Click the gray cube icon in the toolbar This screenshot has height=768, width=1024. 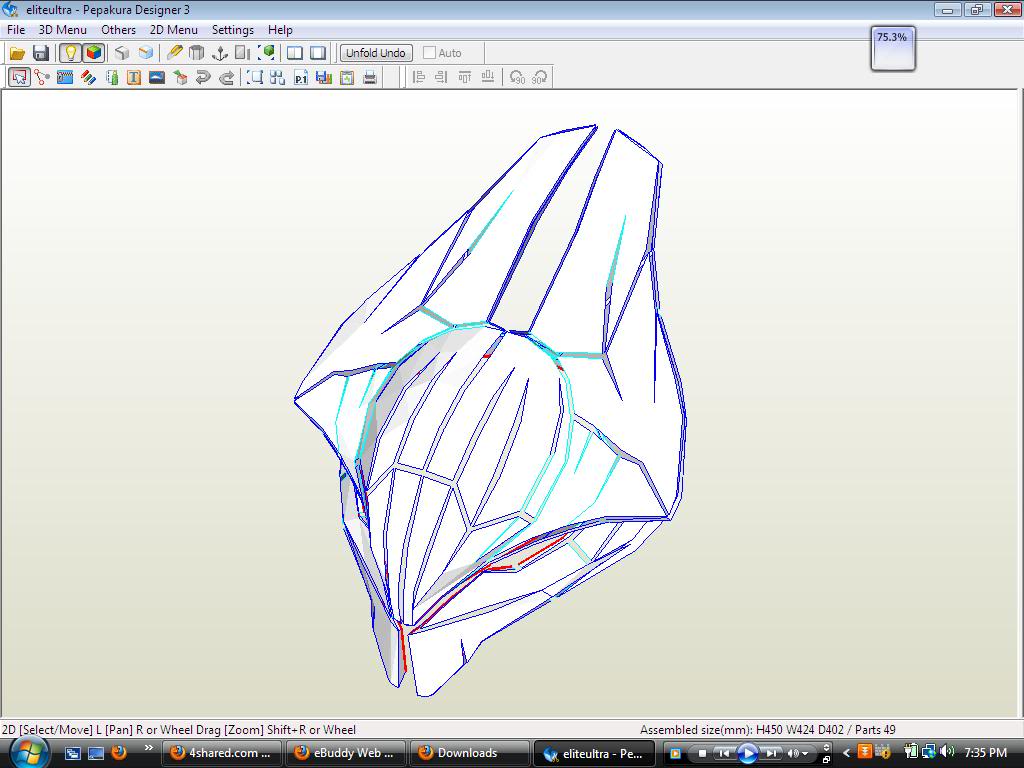(x=122, y=53)
